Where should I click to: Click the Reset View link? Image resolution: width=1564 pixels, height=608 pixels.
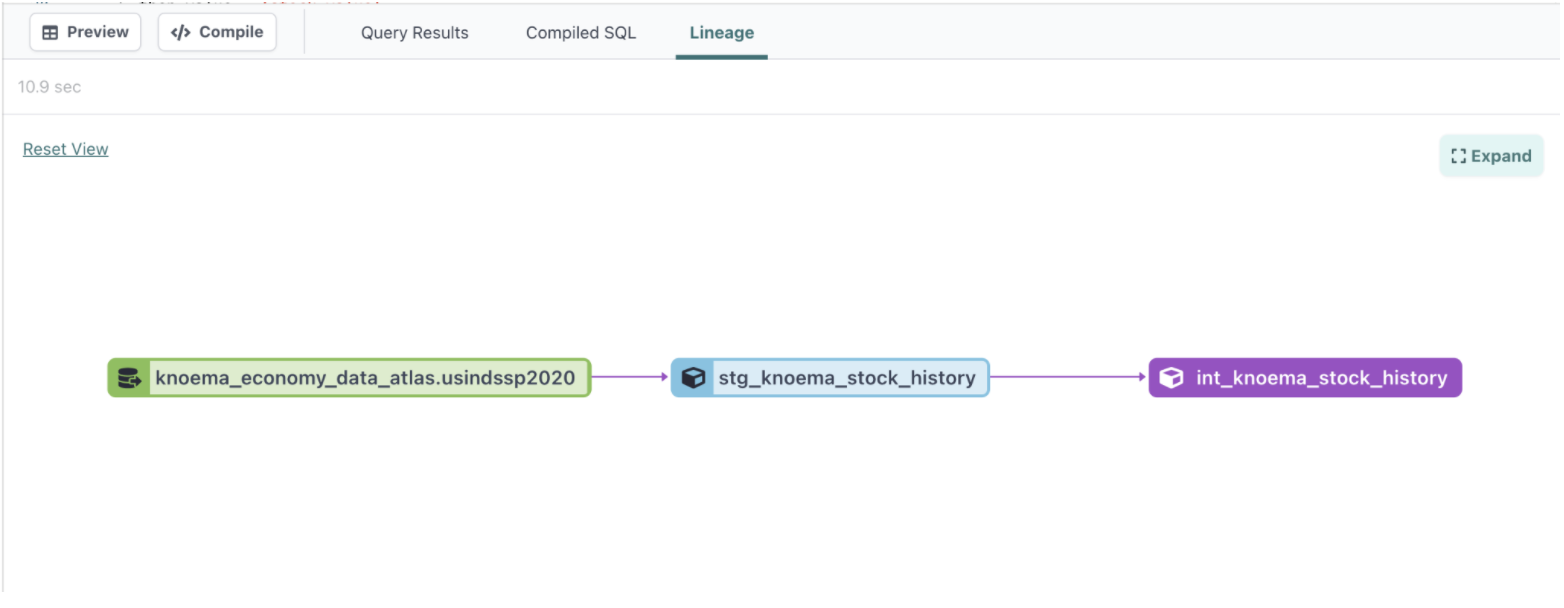pos(65,149)
